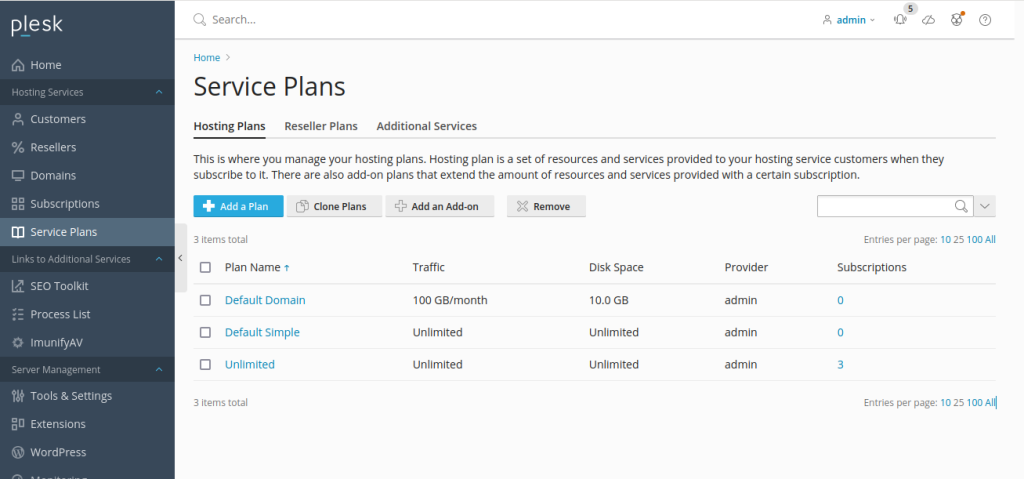Open the admin account dropdown

[x=849, y=20]
